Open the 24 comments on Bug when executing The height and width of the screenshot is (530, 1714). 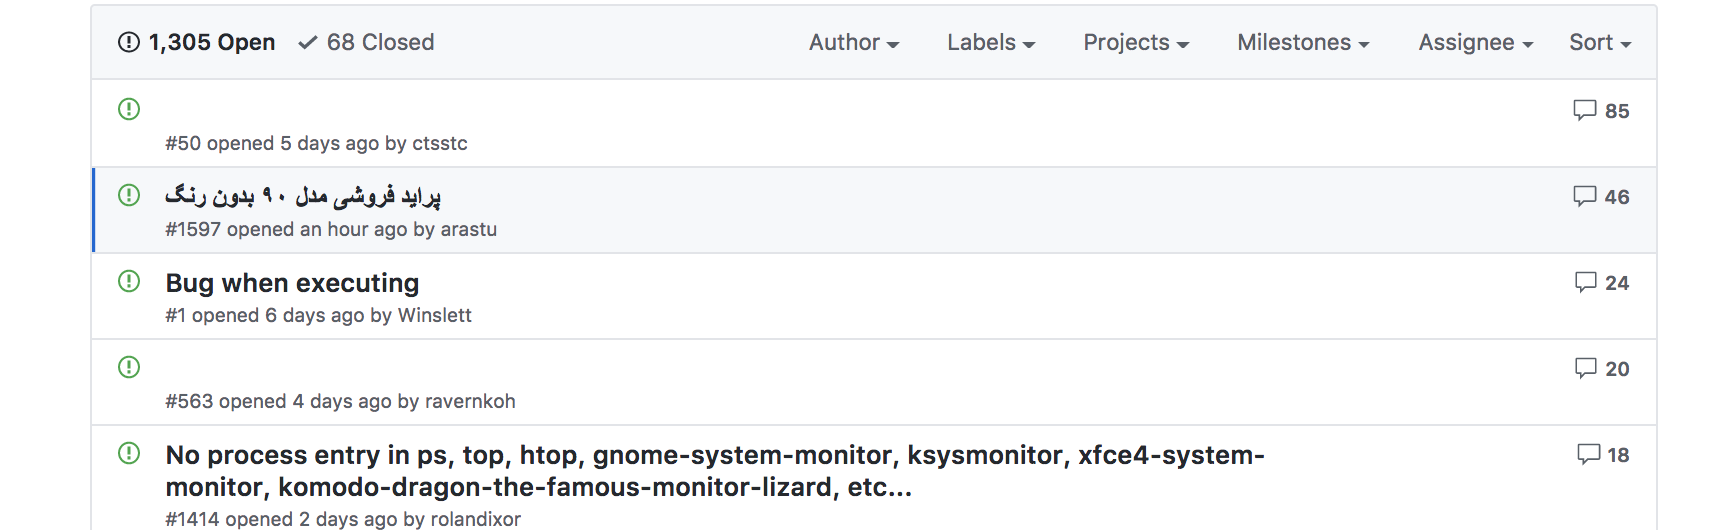(1585, 282)
